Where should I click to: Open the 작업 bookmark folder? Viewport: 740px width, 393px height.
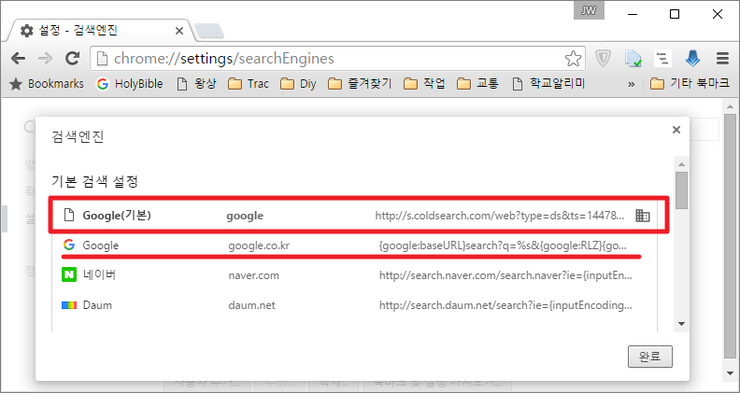425,84
